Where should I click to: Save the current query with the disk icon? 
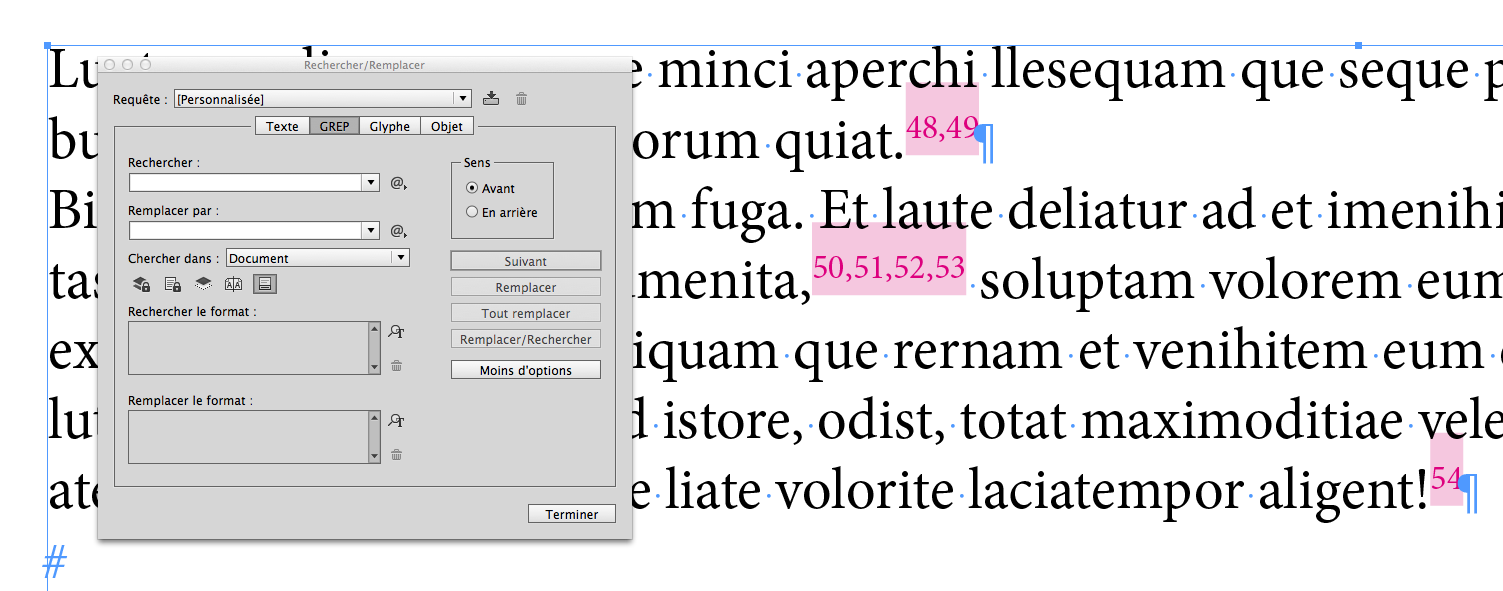click(x=490, y=98)
